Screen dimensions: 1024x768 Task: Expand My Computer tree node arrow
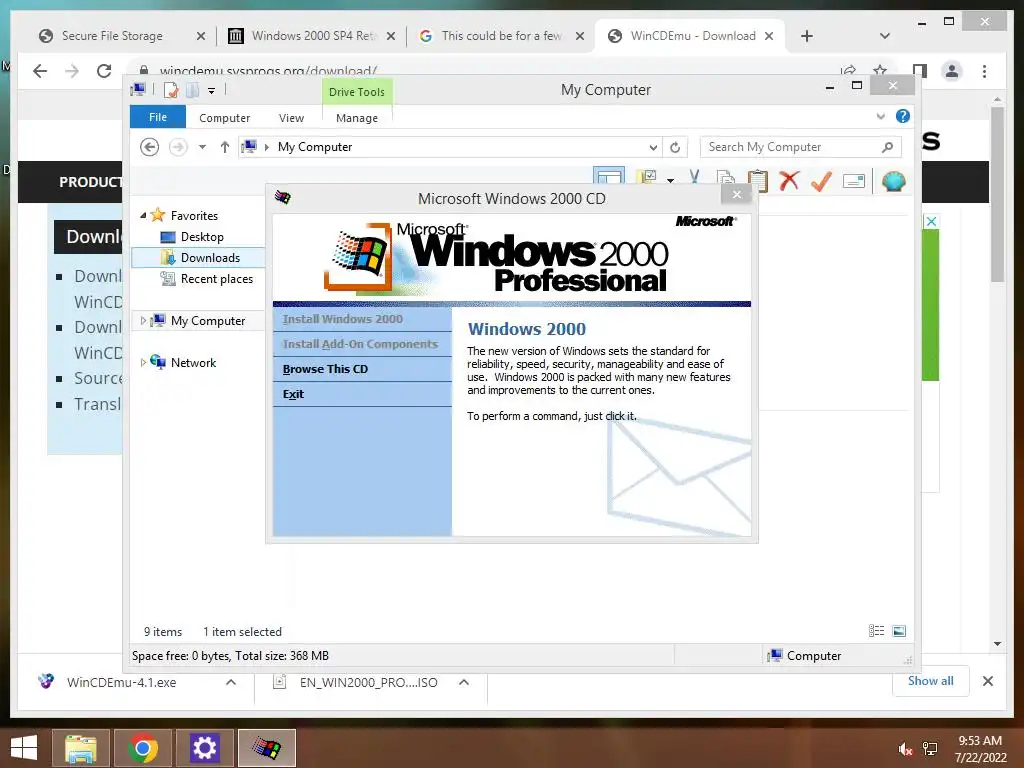tap(143, 320)
